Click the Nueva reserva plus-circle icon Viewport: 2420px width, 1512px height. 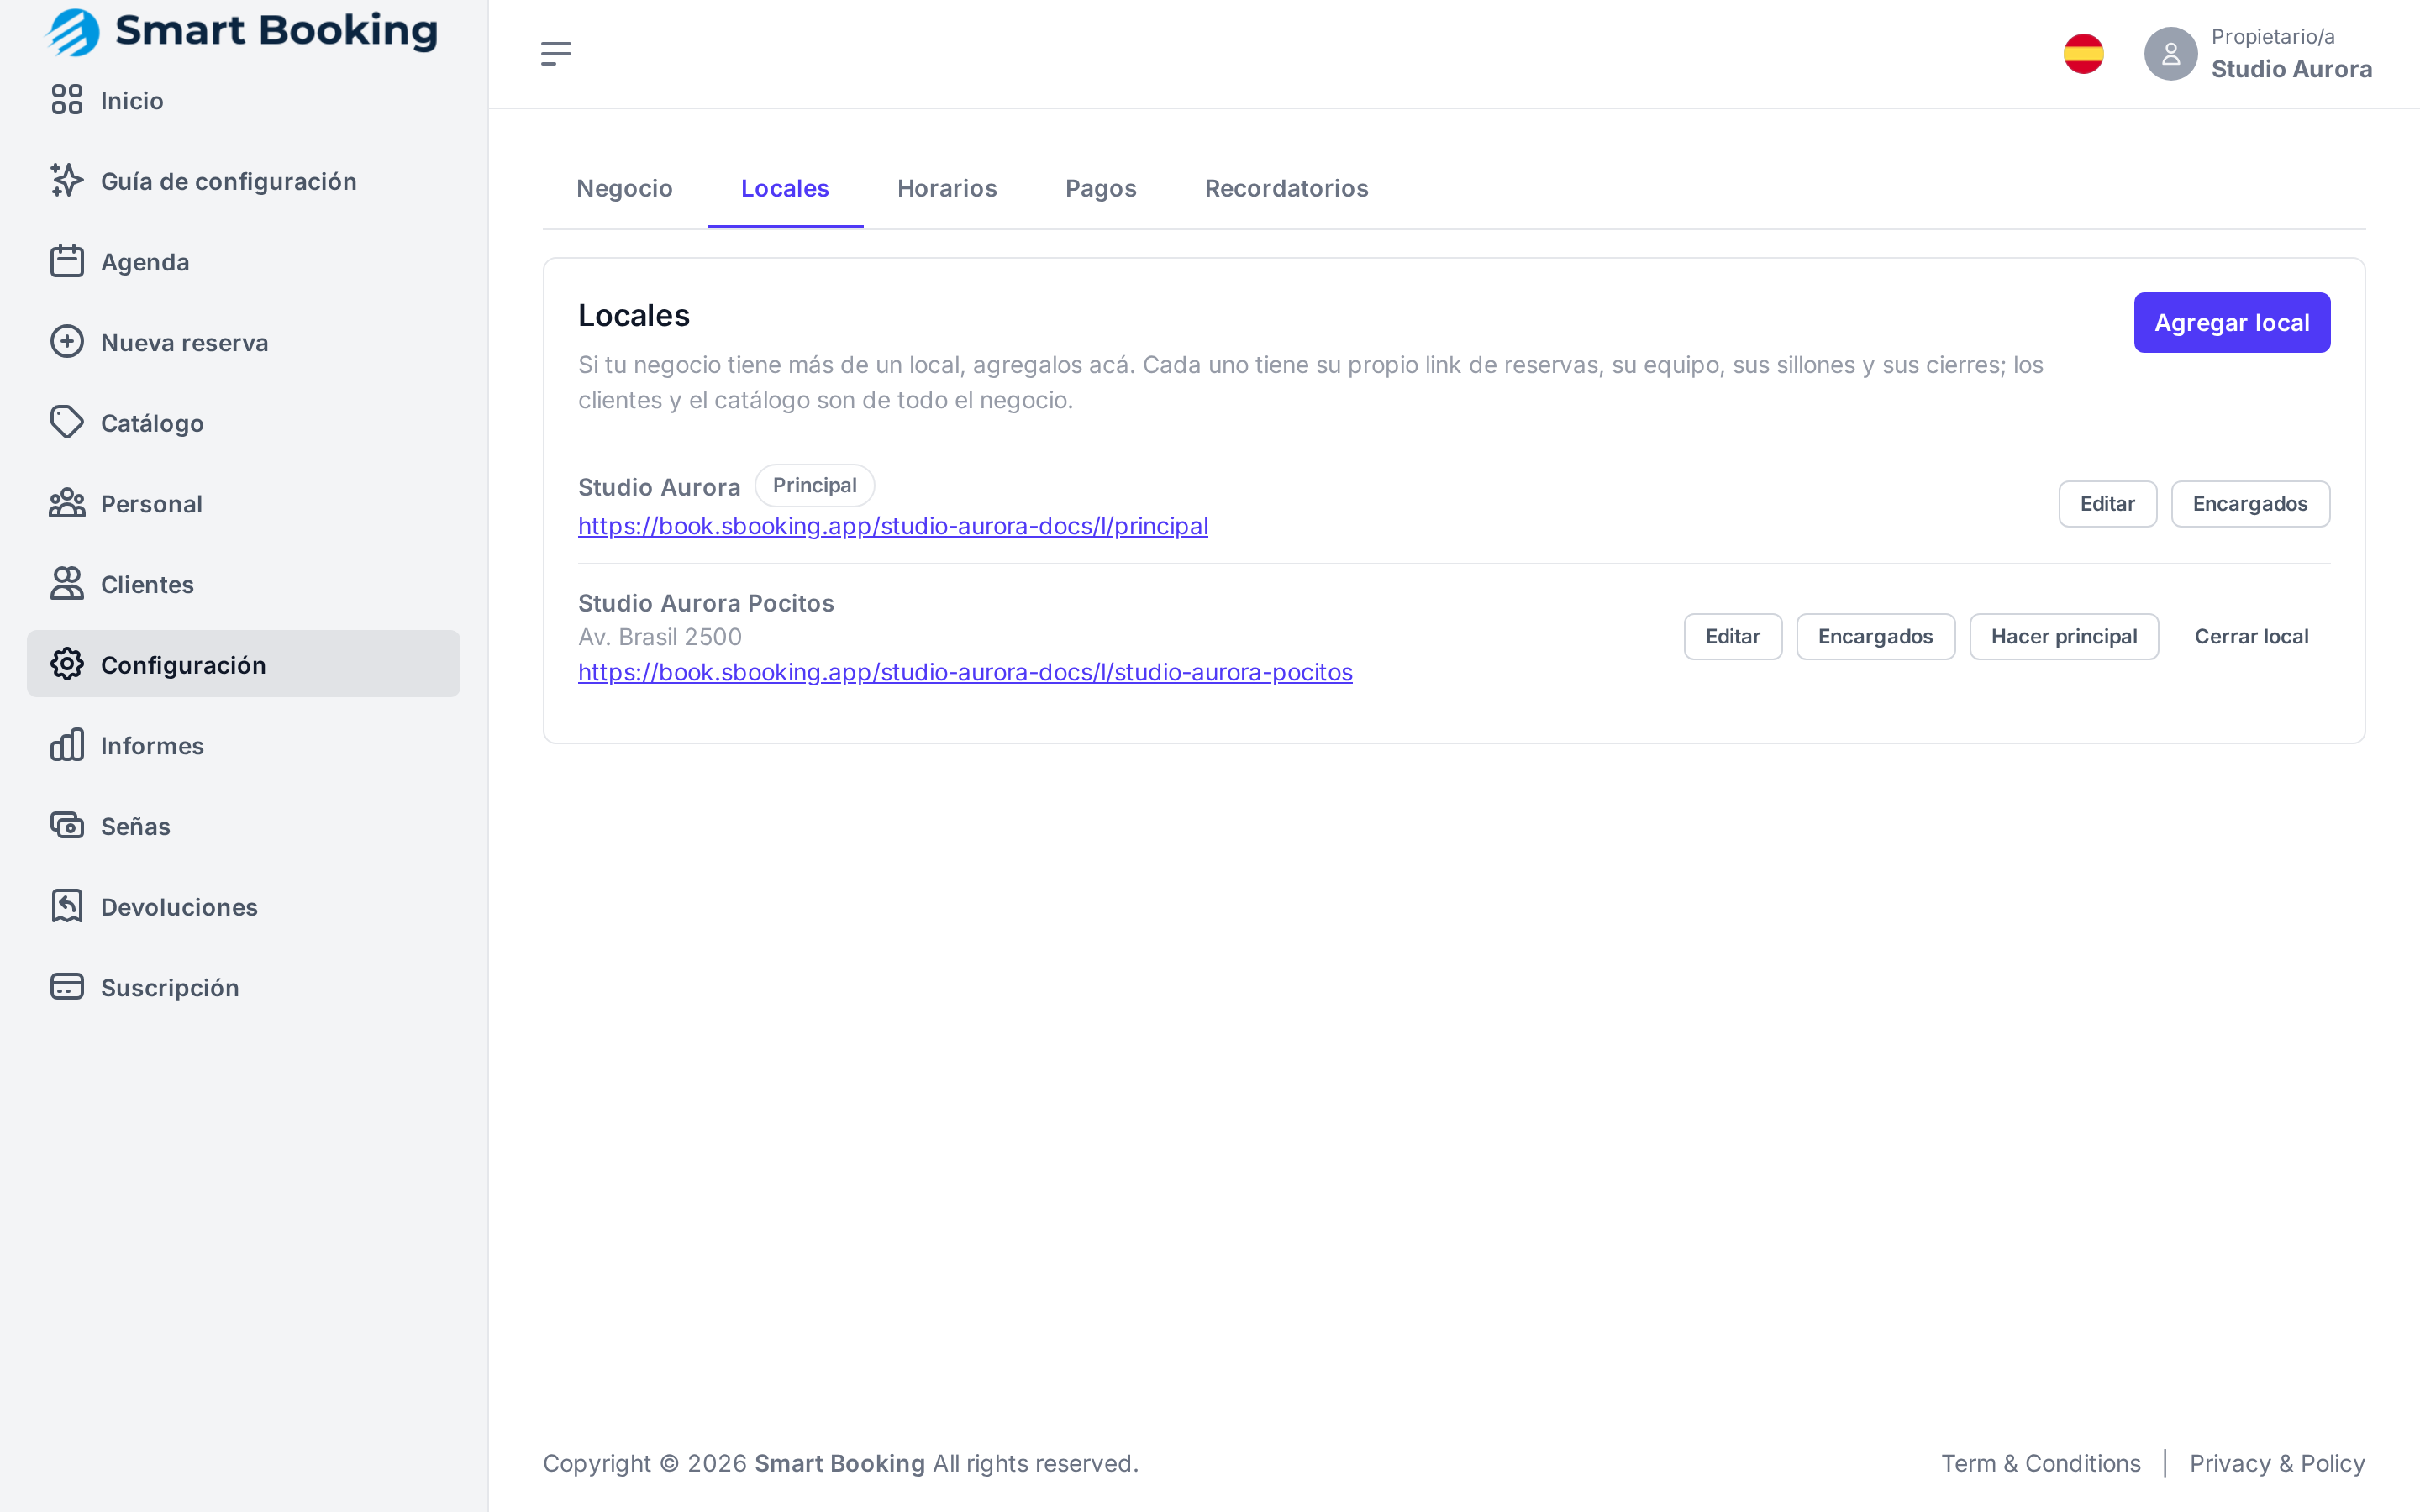pyautogui.click(x=67, y=342)
